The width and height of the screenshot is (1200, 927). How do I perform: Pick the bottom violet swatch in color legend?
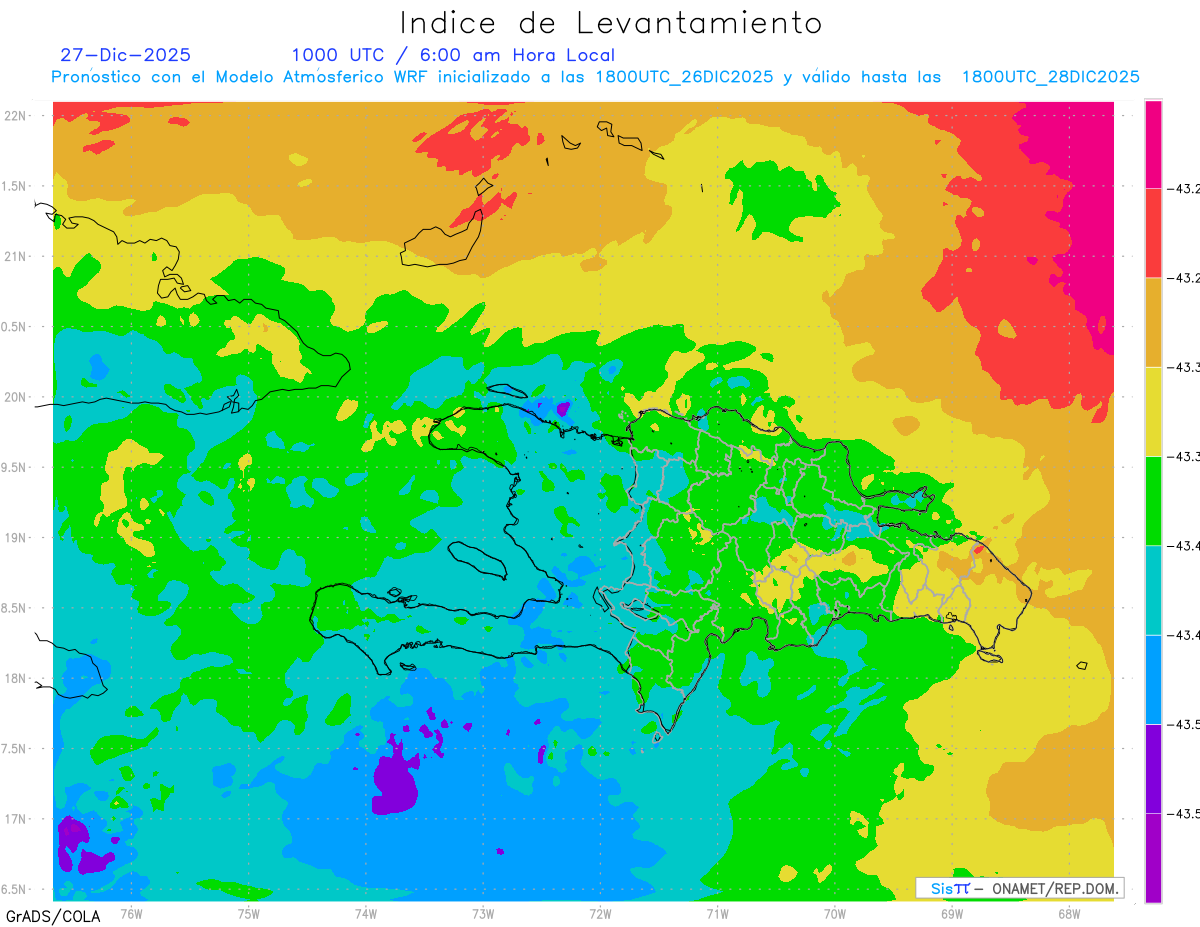(x=1153, y=857)
